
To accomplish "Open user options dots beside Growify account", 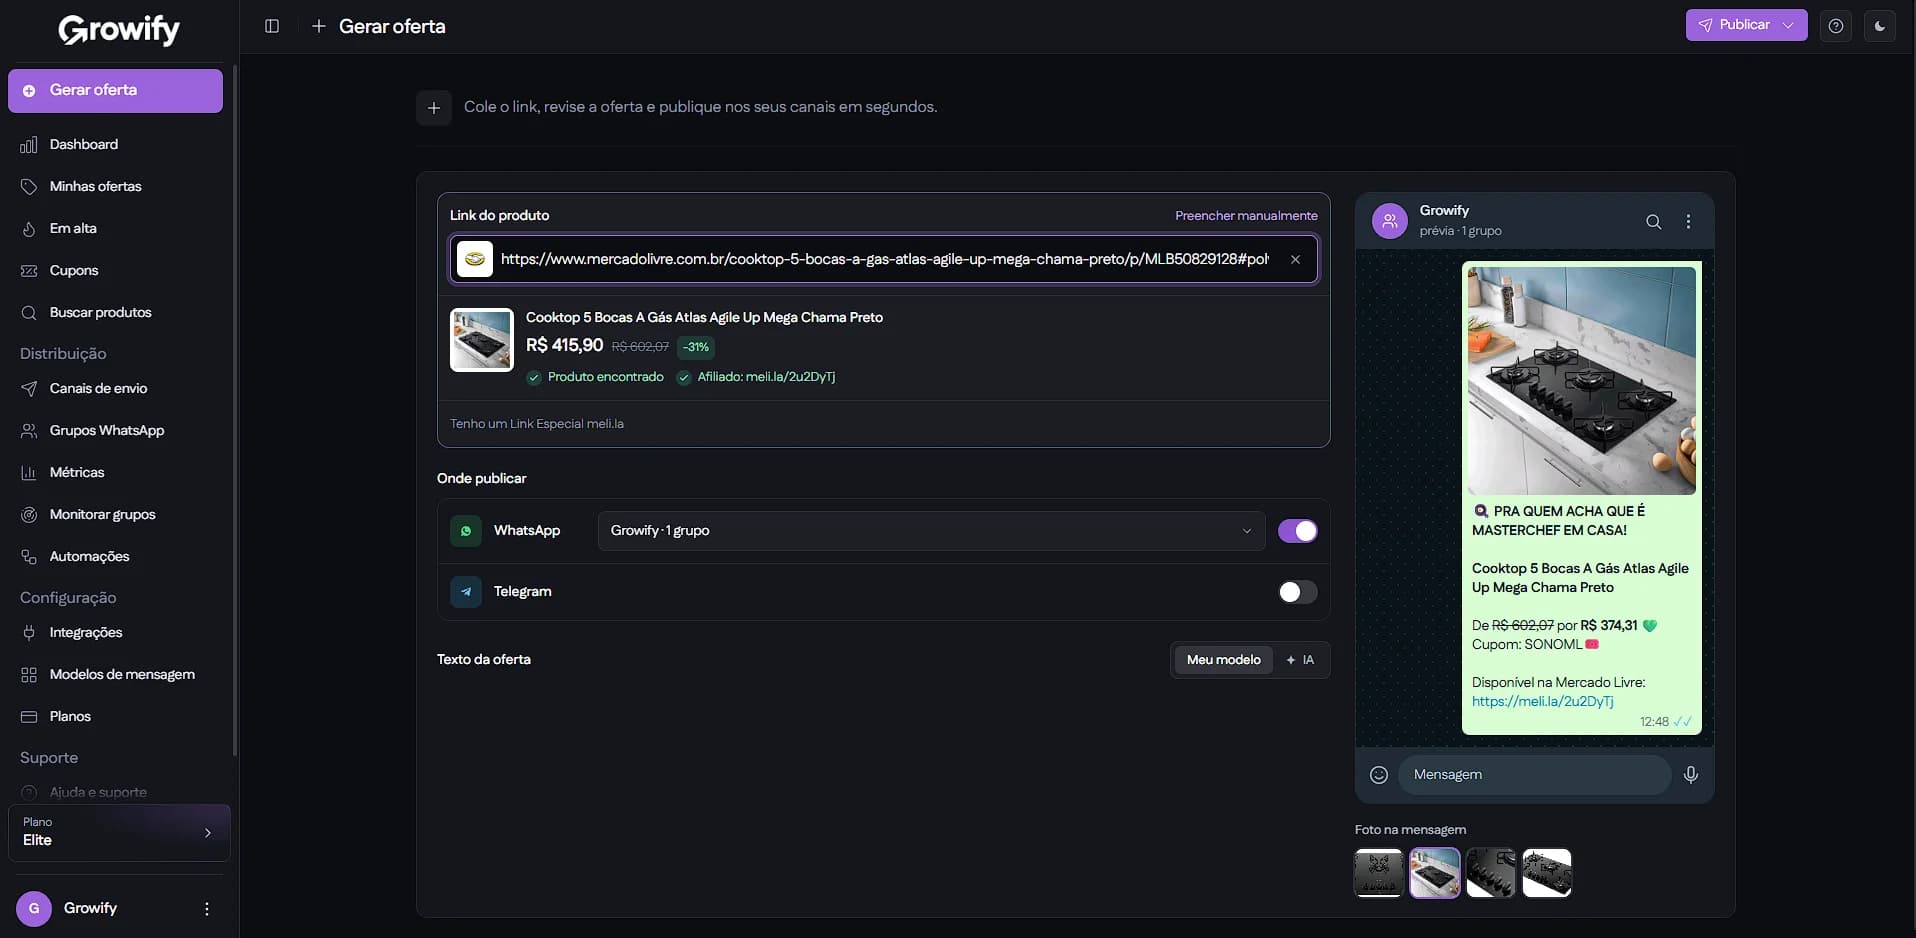I will [207, 909].
